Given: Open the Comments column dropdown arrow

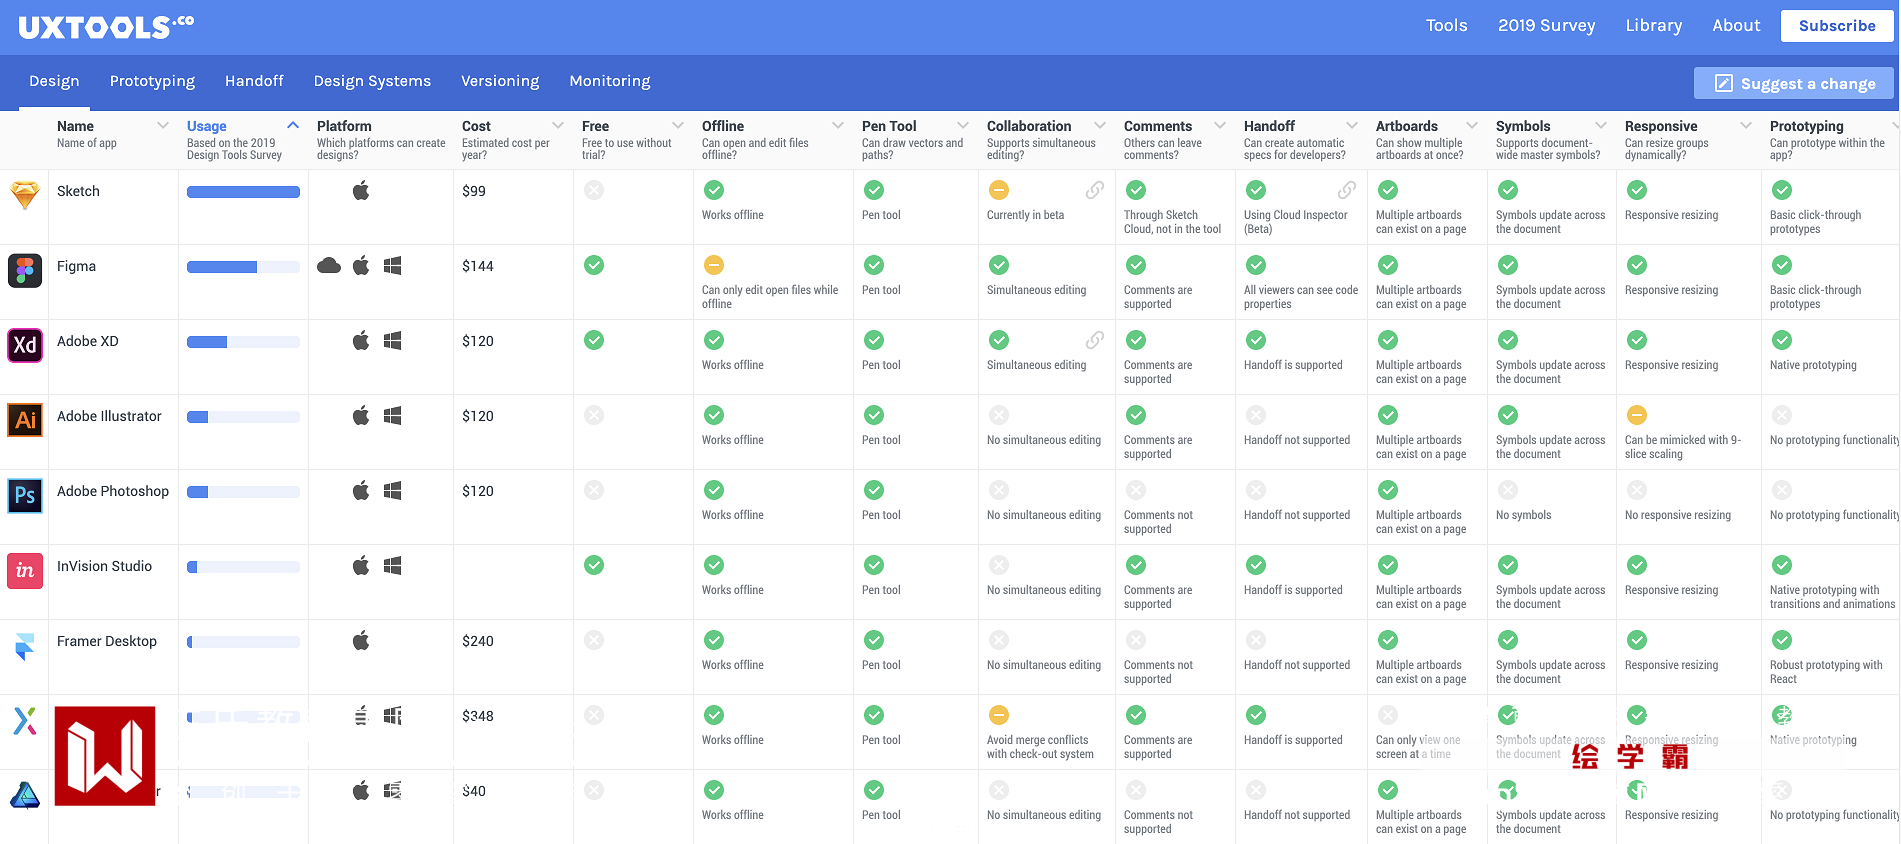Looking at the screenshot, I should pyautogui.click(x=1220, y=125).
